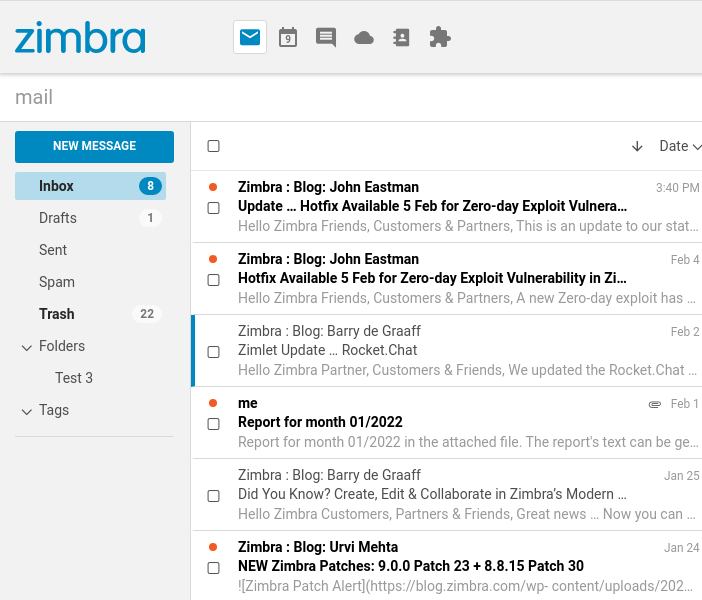Click the 'Jan 25' date of Barry de Graaff email
Image resolution: width=702 pixels, height=600 pixels.
click(x=681, y=476)
